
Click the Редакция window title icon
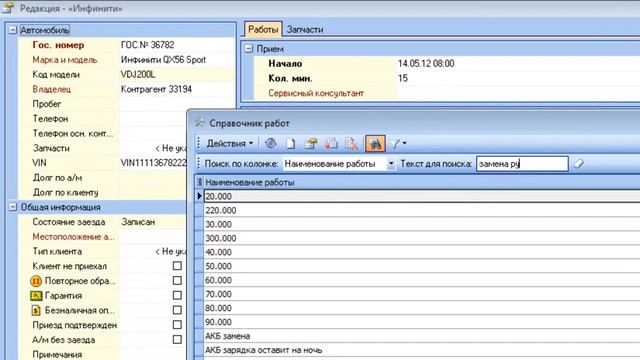coord(8,8)
